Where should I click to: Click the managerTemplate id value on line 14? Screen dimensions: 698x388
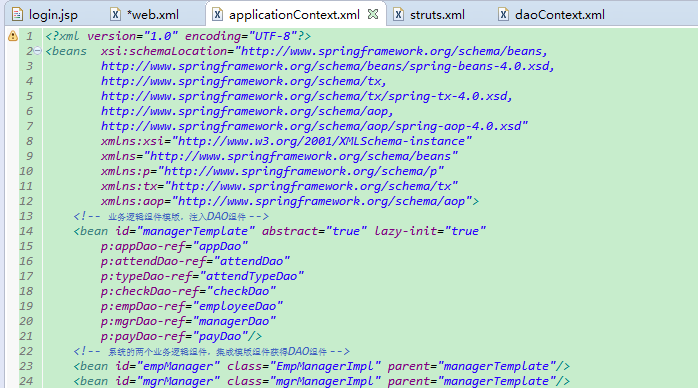pyautogui.click(x=196, y=231)
